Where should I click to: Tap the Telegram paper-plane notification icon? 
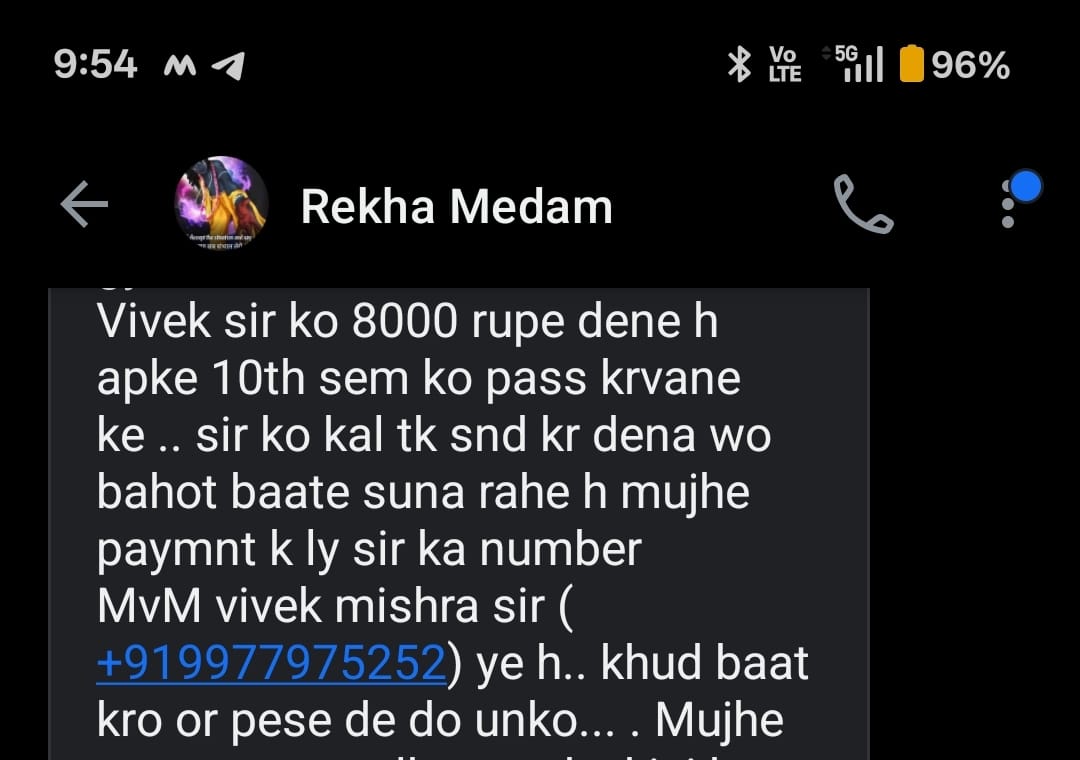[x=228, y=66]
